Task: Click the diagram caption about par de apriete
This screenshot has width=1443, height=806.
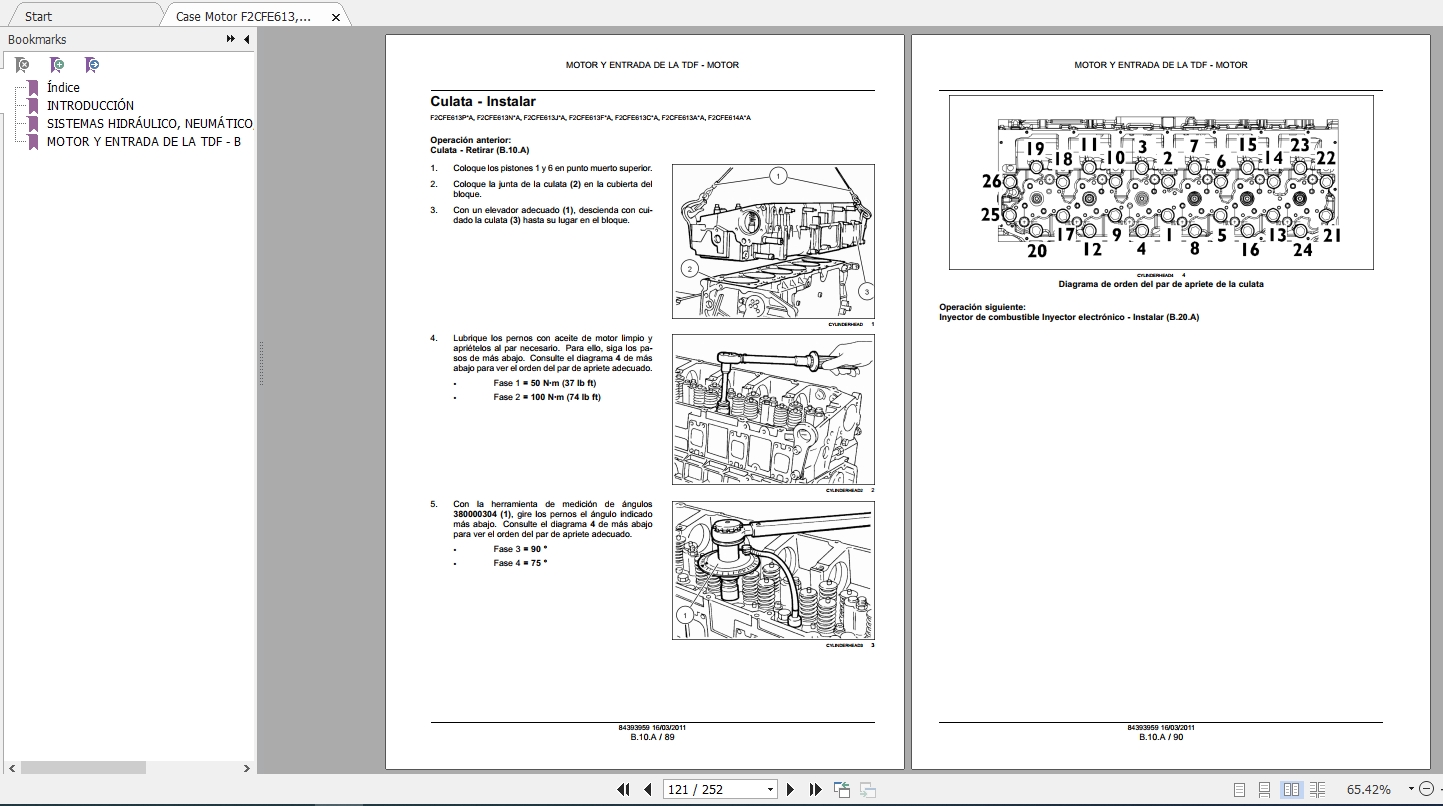Action: point(1161,284)
